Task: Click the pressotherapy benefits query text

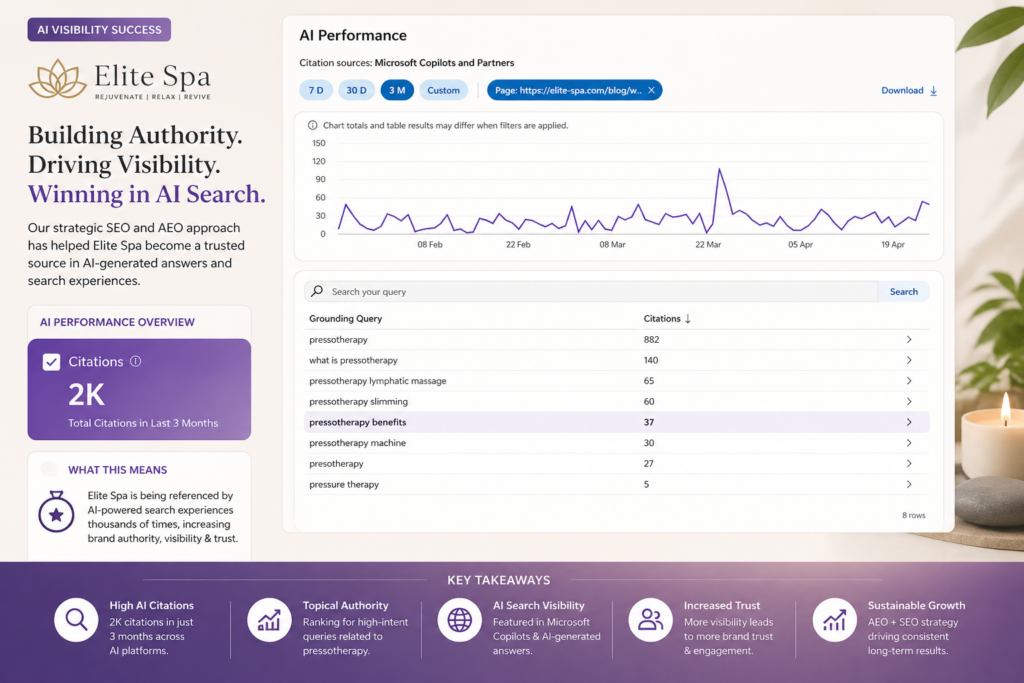Action: 357,422
